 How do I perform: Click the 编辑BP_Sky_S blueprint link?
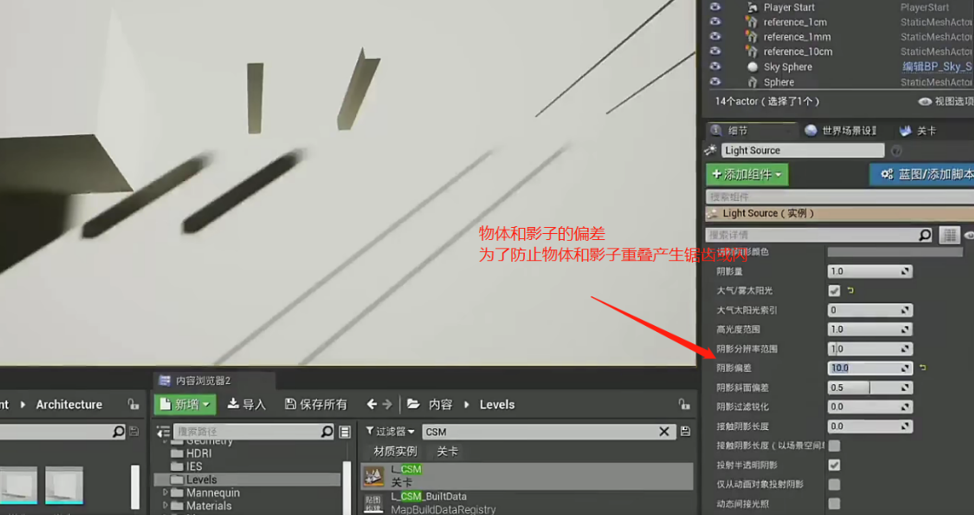tap(936, 67)
